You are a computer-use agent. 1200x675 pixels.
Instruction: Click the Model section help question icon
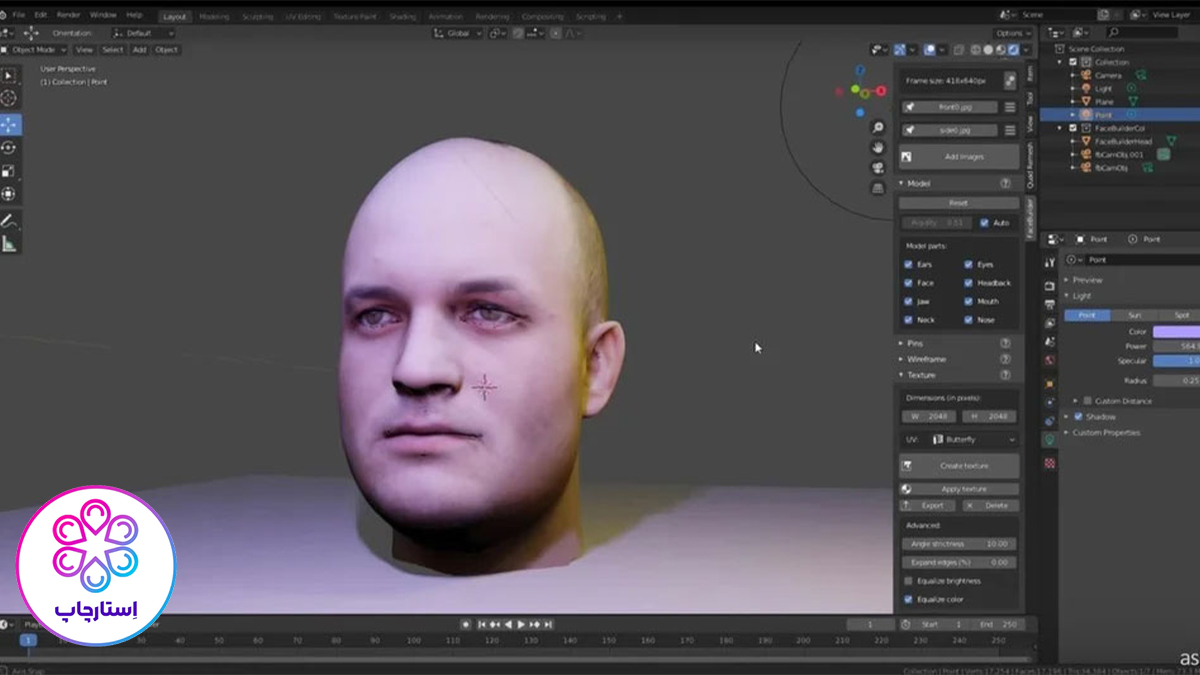[1005, 184]
